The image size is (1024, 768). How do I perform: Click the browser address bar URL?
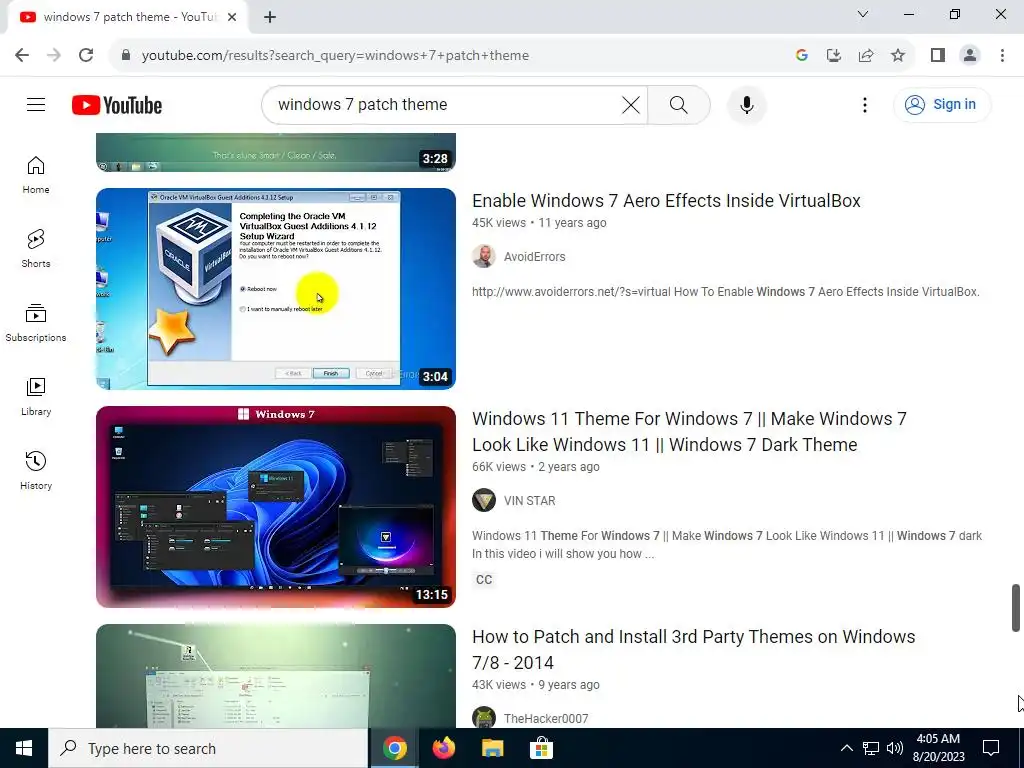[x=335, y=56]
